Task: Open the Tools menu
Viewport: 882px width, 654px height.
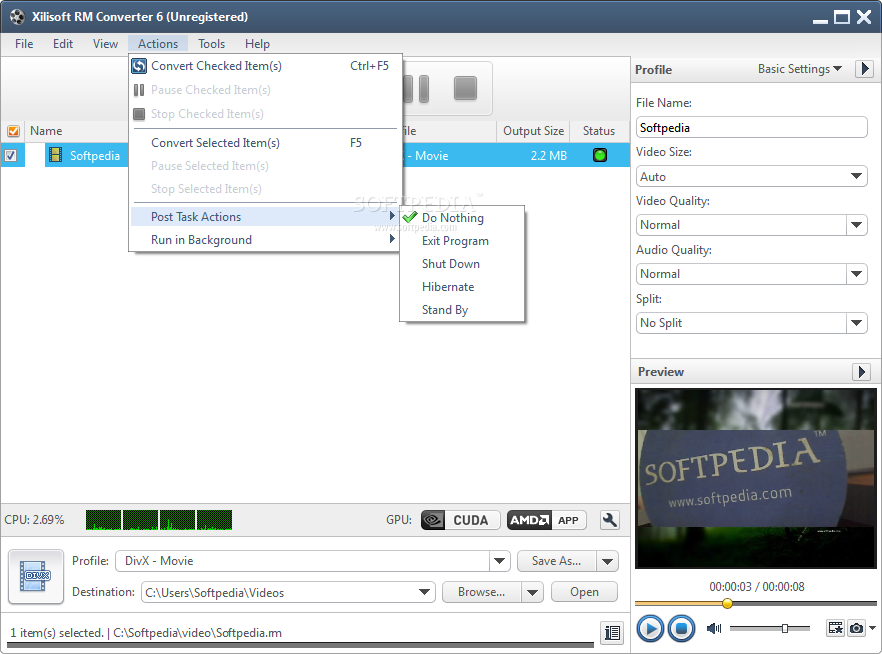Action: coord(212,43)
